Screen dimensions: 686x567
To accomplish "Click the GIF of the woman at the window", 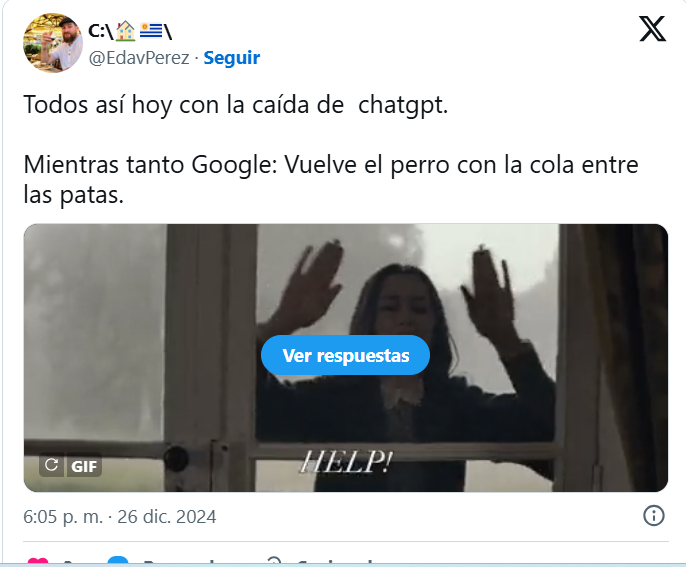I will coord(346,358).
